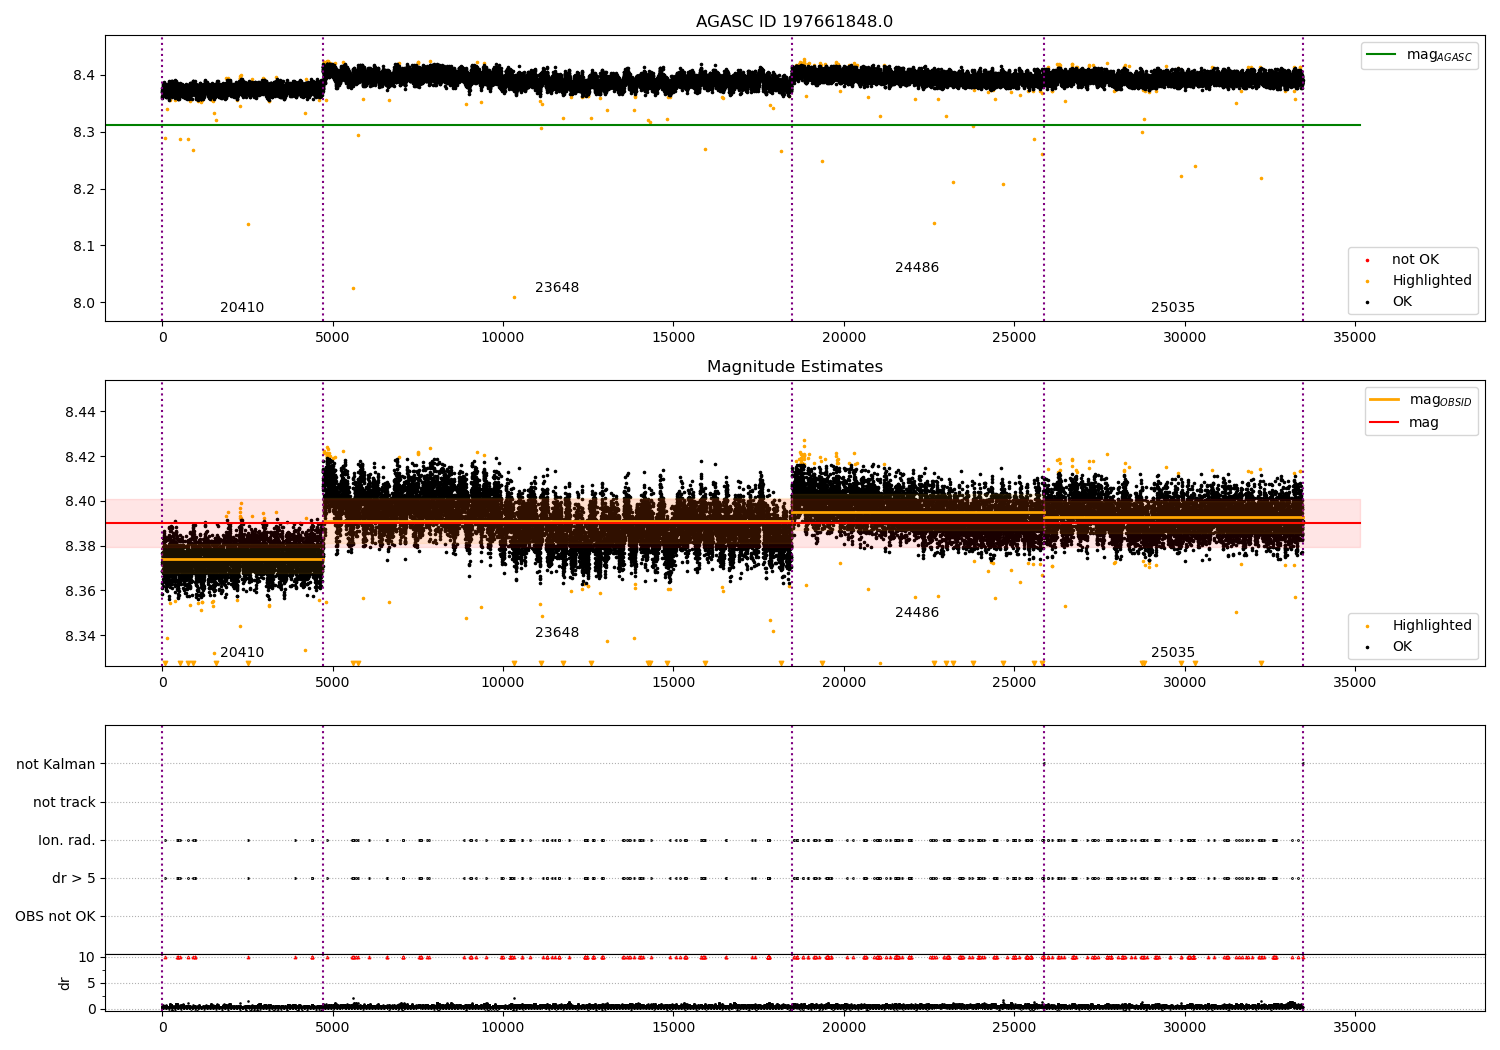The width and height of the screenshot is (1500, 1050).
Task: Click y-tick 8.0 on the top plot
Action: point(82,303)
